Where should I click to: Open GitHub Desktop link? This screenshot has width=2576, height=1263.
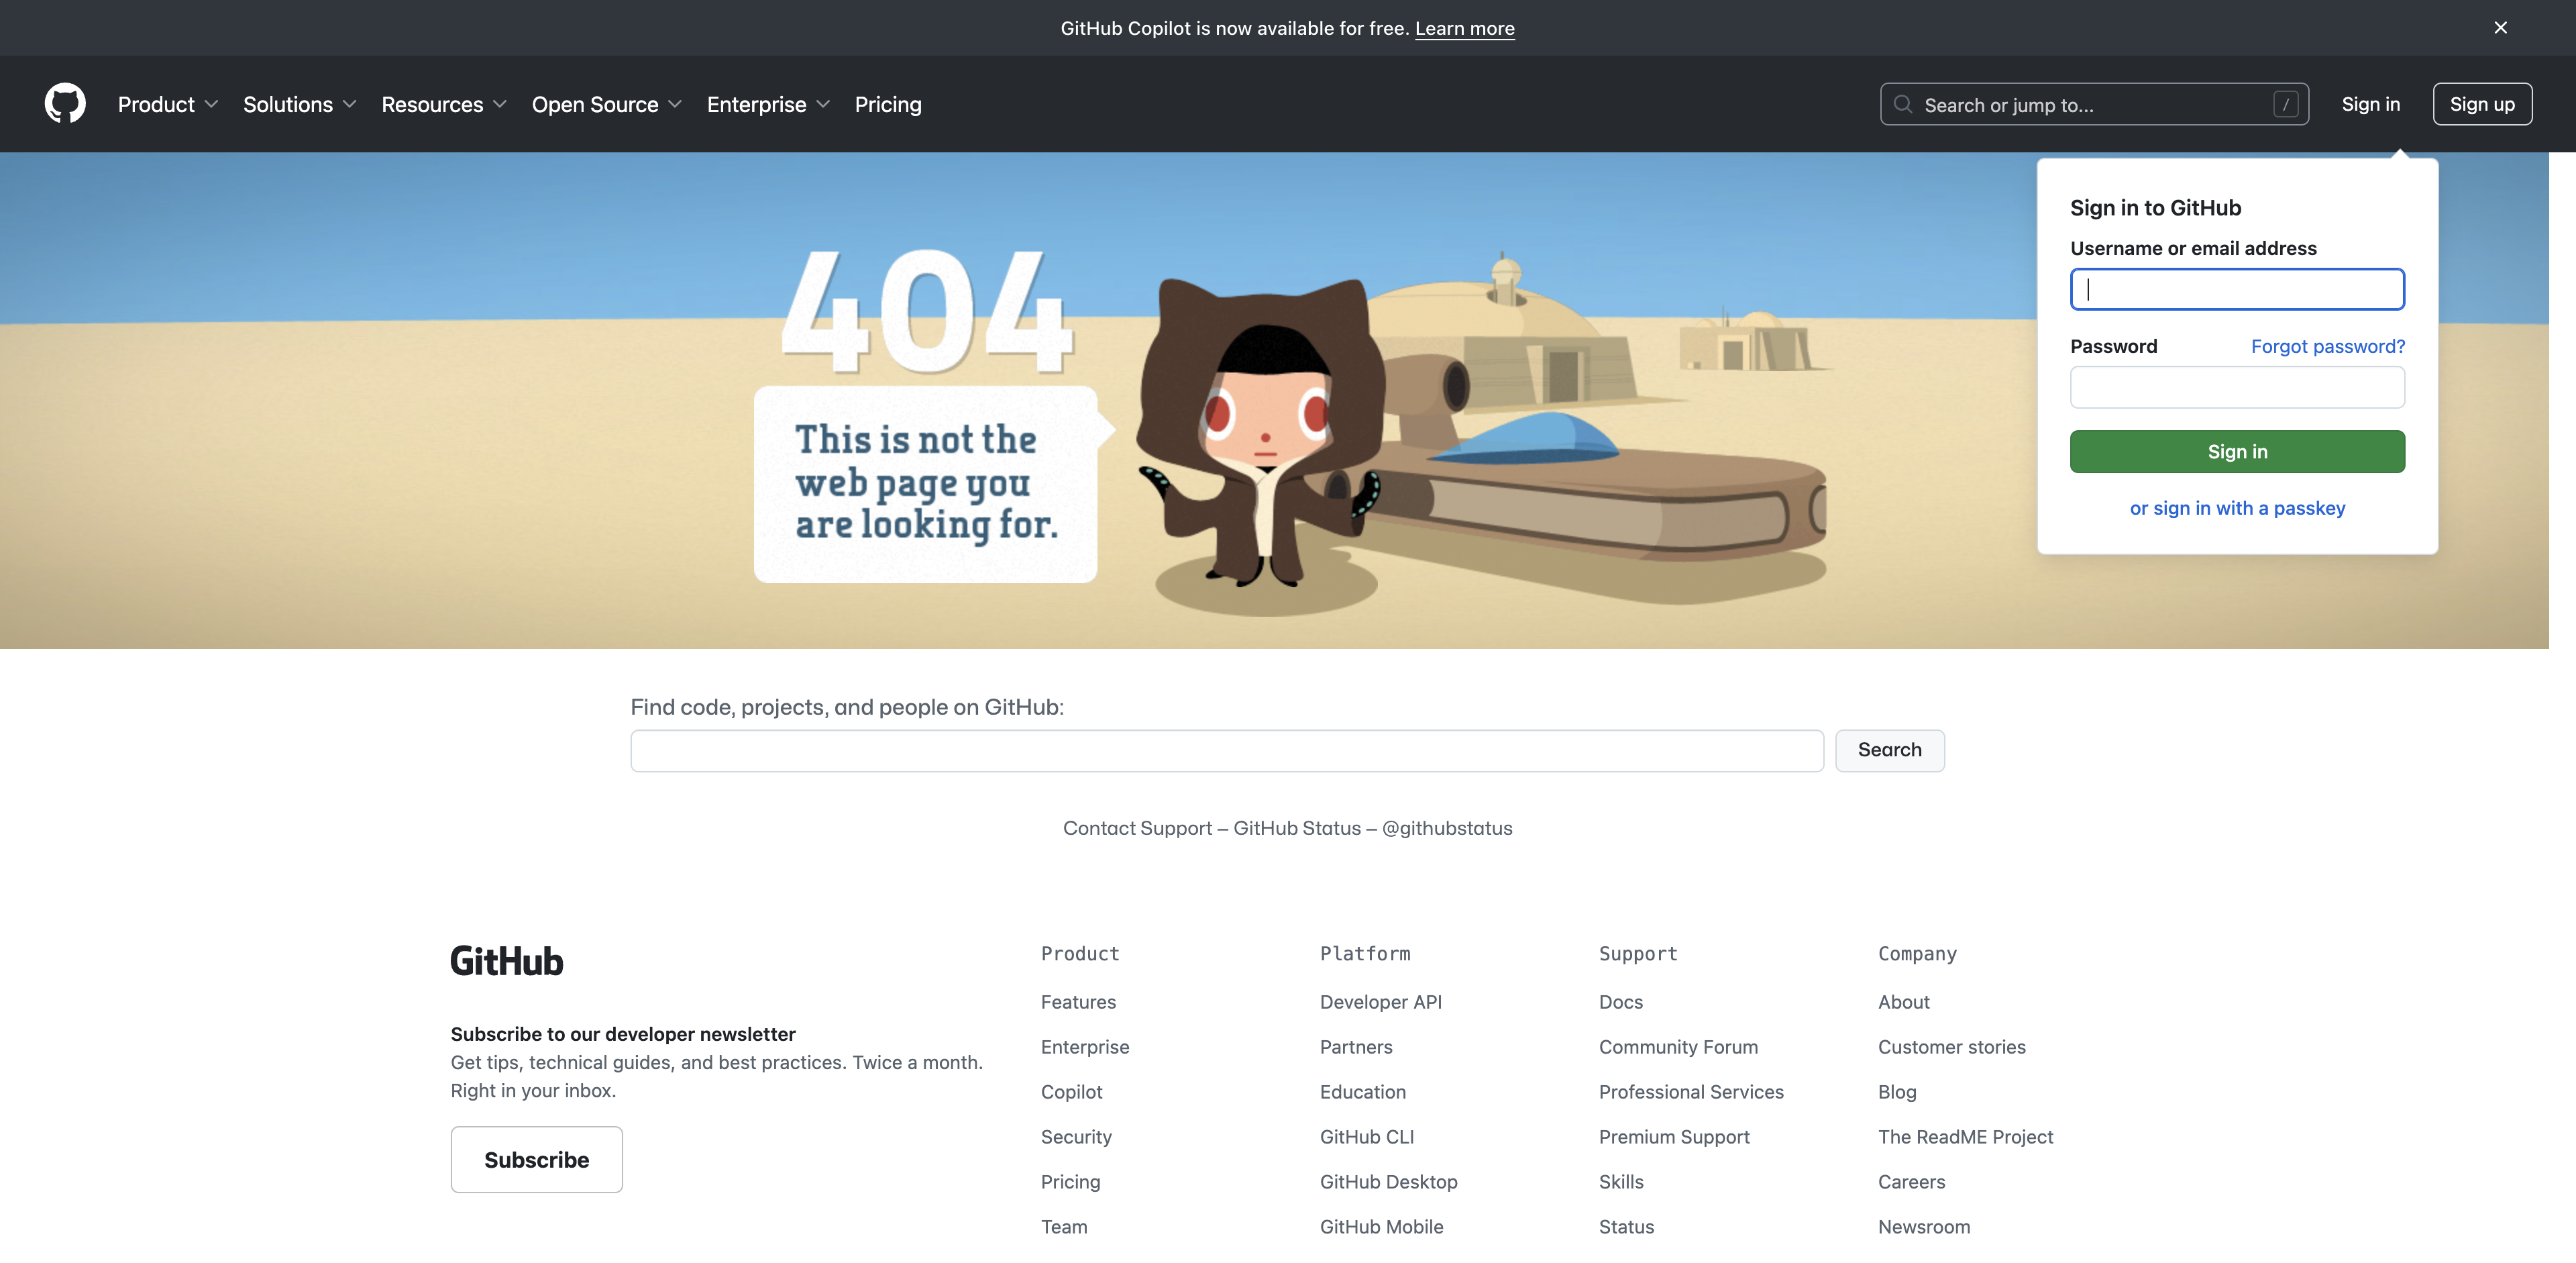pos(1389,1182)
